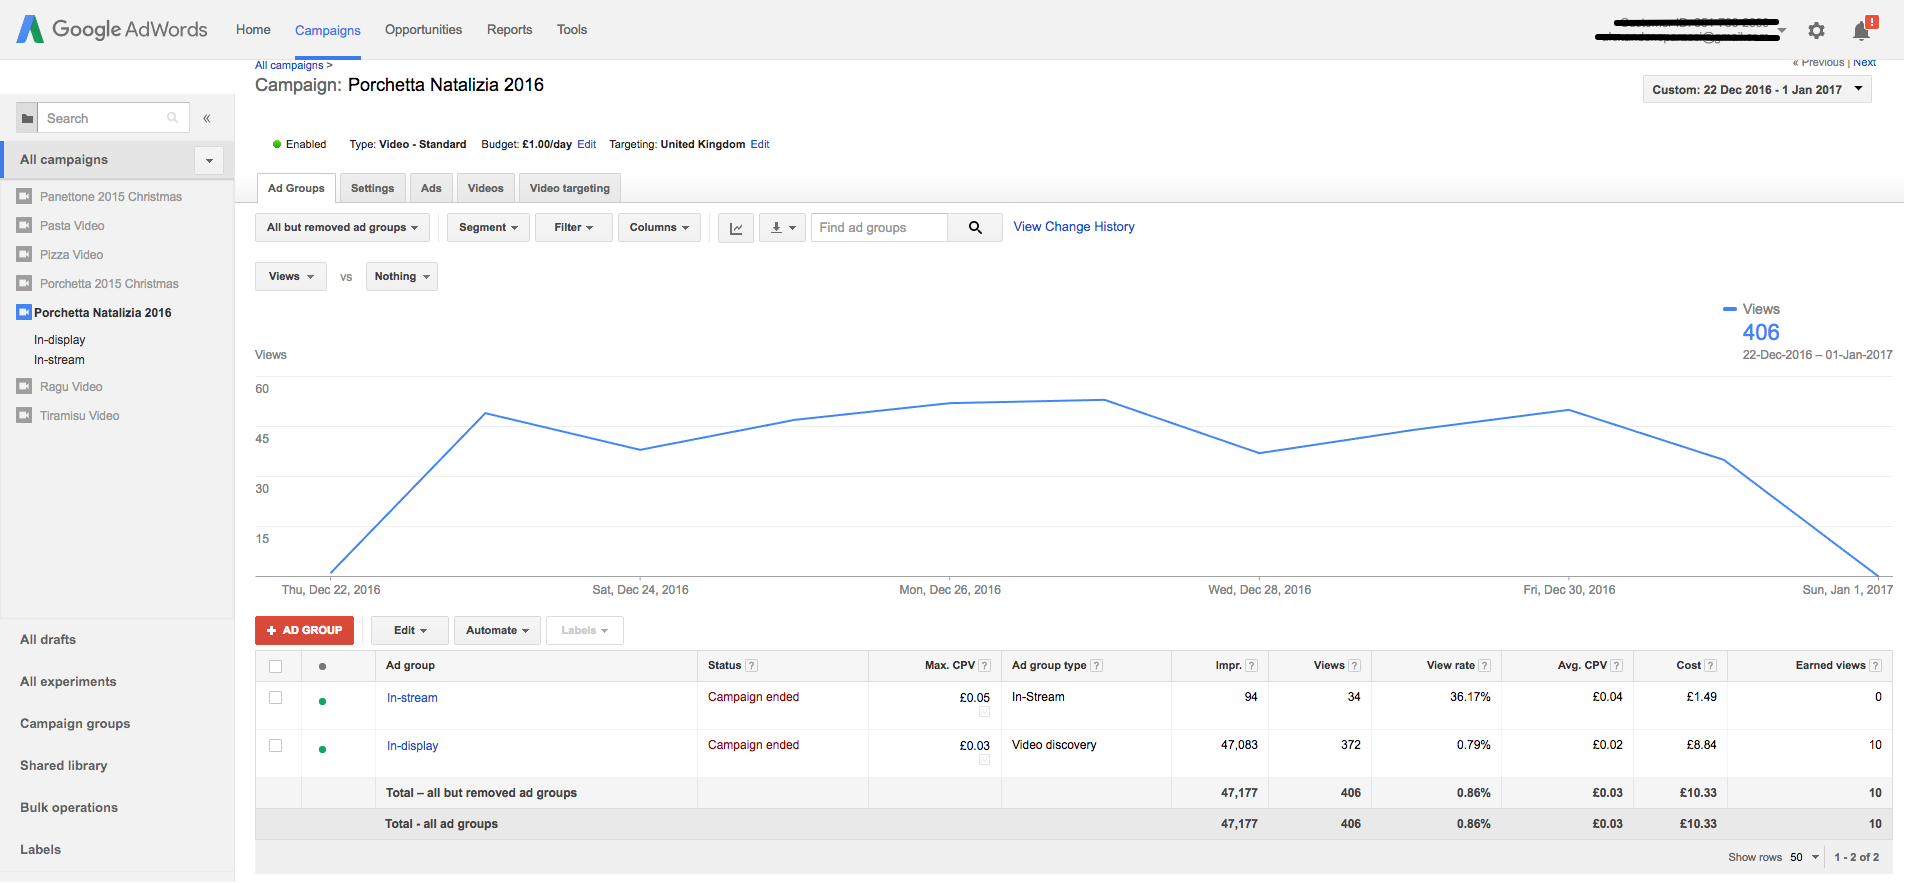Click the Next campaign link
1905x883 pixels.
(1864, 63)
